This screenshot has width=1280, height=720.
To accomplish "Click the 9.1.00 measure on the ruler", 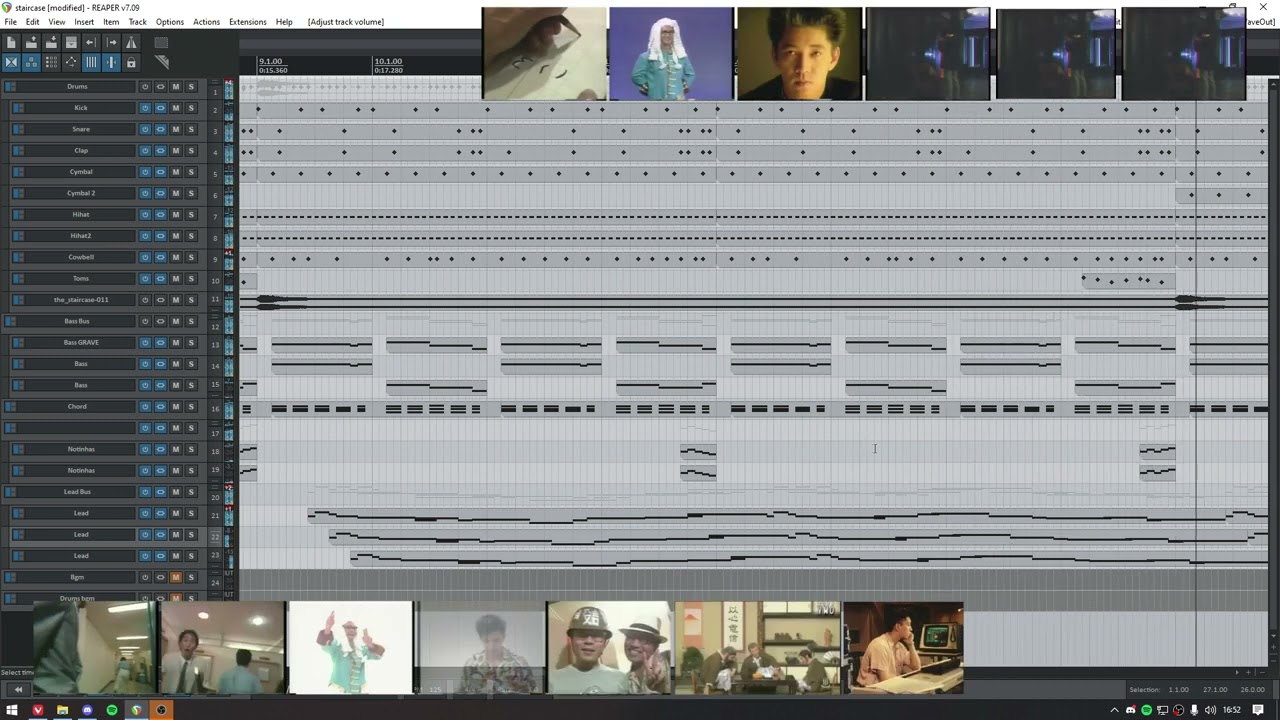I will 270,62.
